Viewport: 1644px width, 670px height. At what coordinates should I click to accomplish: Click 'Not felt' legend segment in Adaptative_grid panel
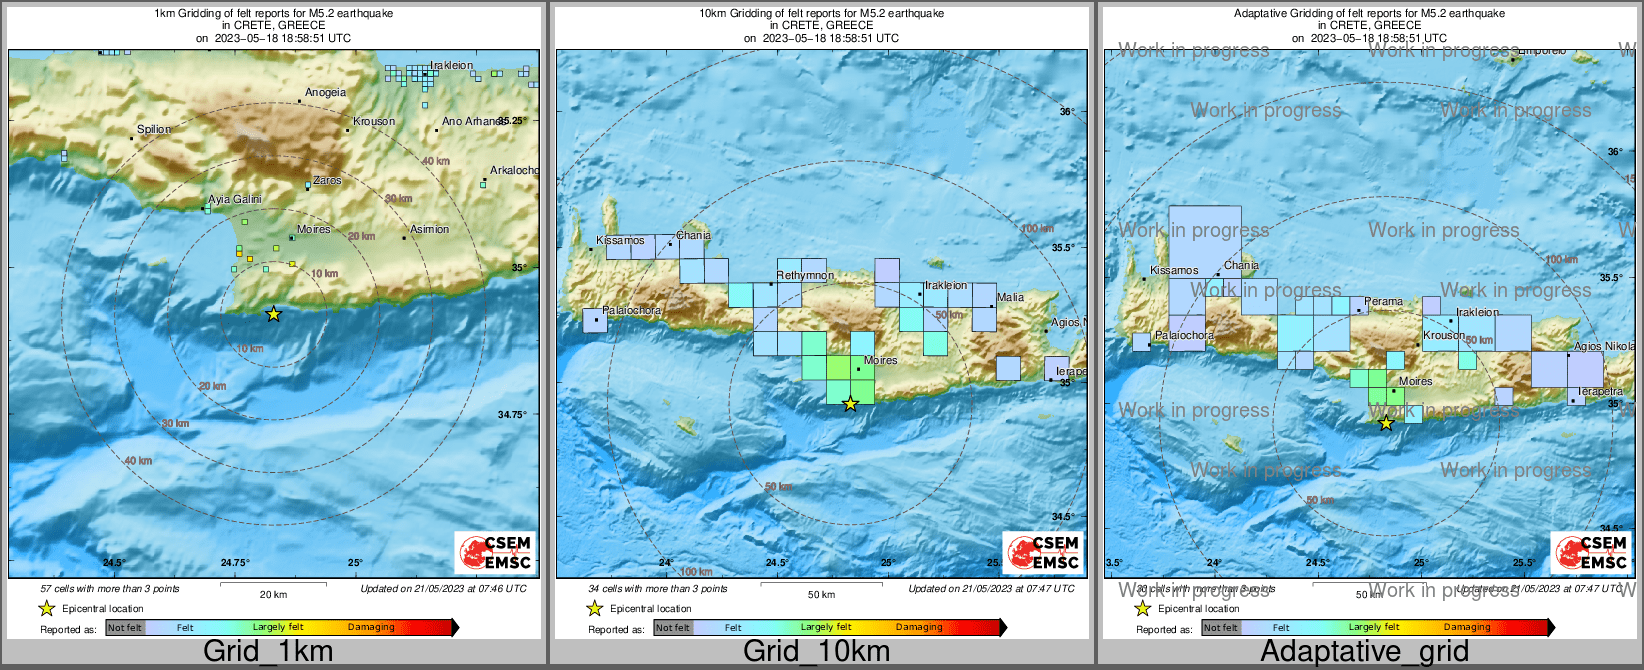tap(1221, 628)
